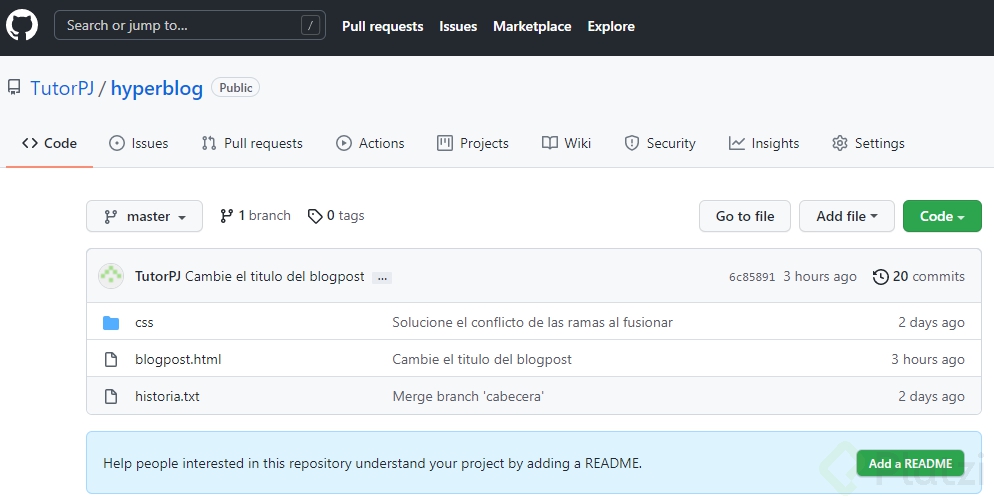Expand the commit message ellipsis button
Viewport: 994px width, 502px height.
[382, 278]
